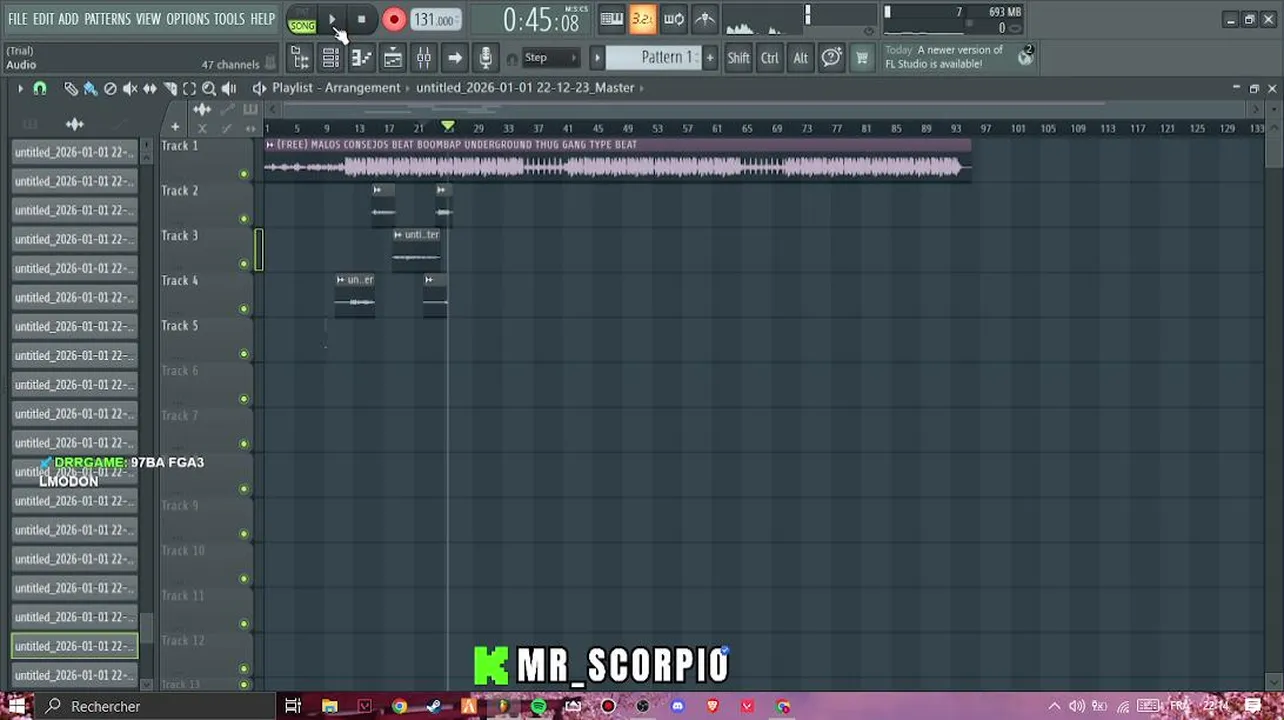Toggle the loop recording icon
The image size is (1284, 720).
tap(674, 19)
